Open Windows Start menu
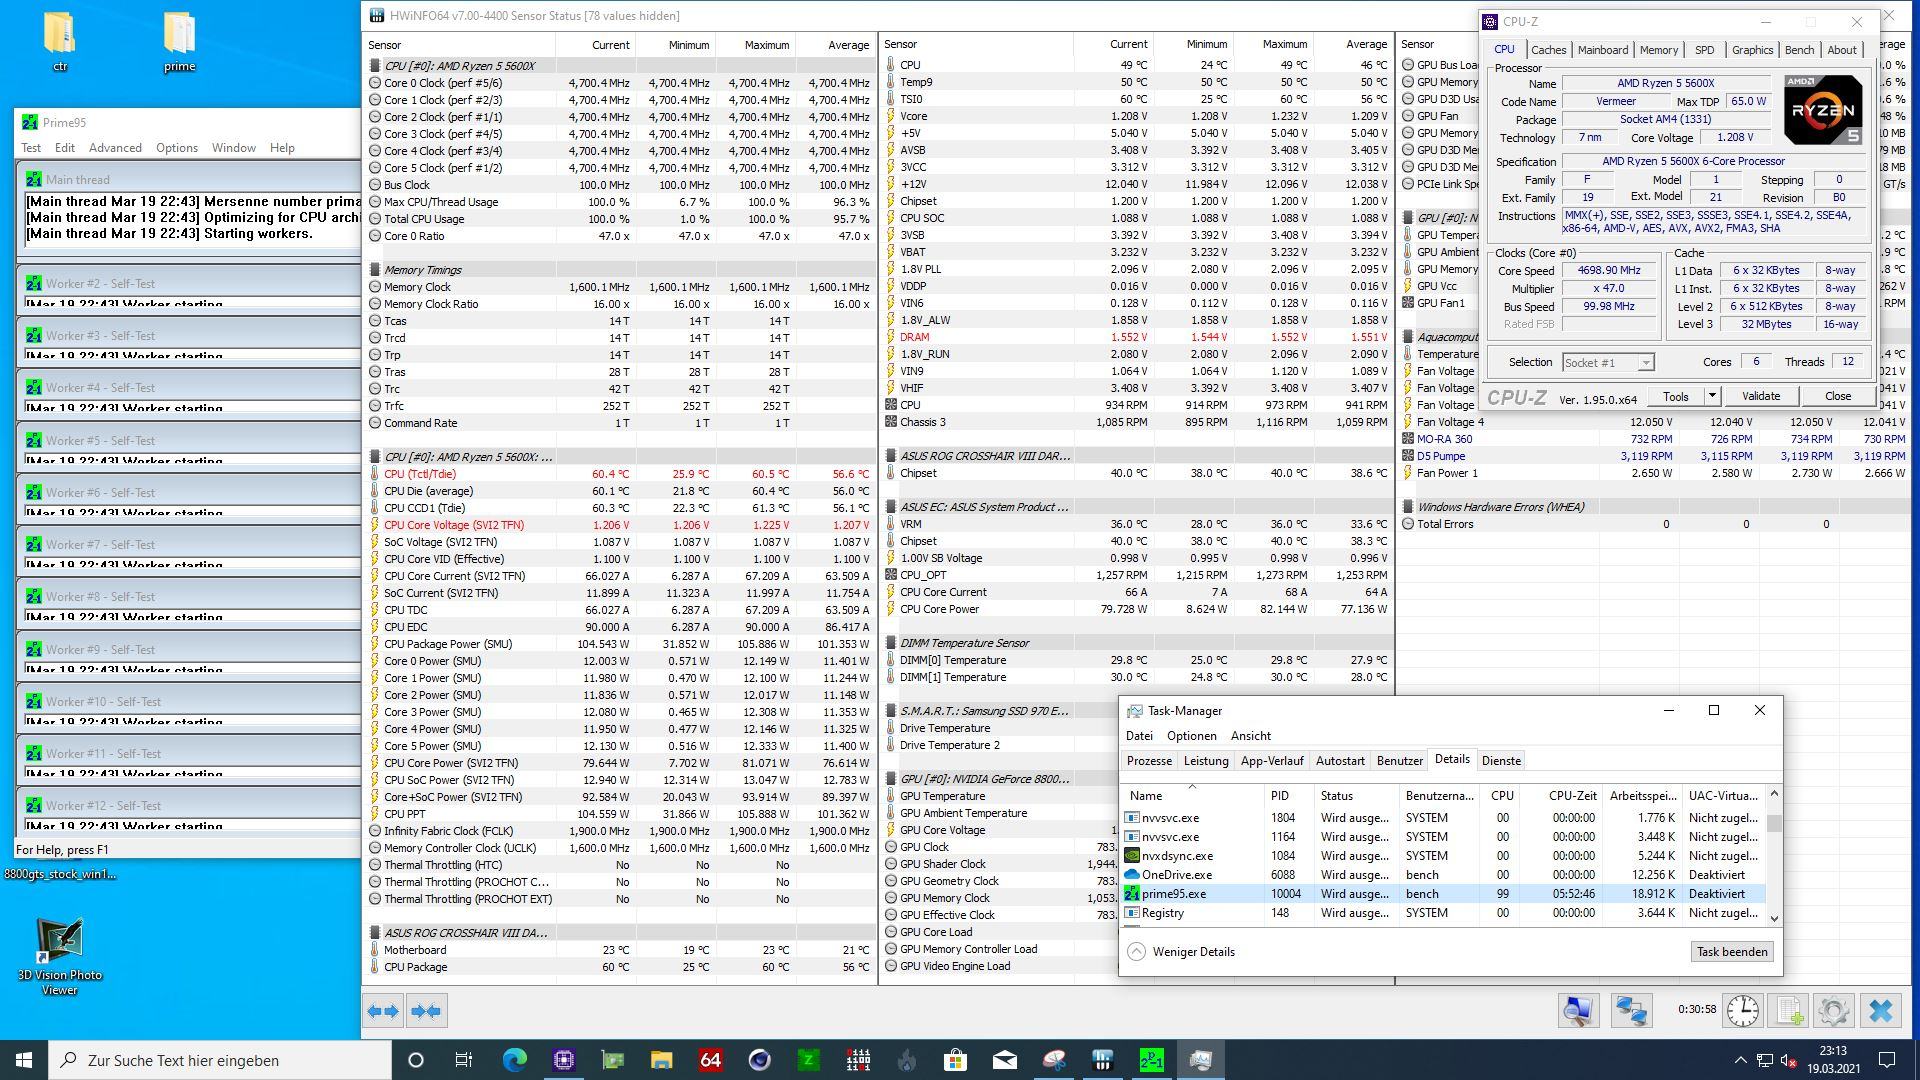This screenshot has height=1080, width=1920. coord(24,1060)
